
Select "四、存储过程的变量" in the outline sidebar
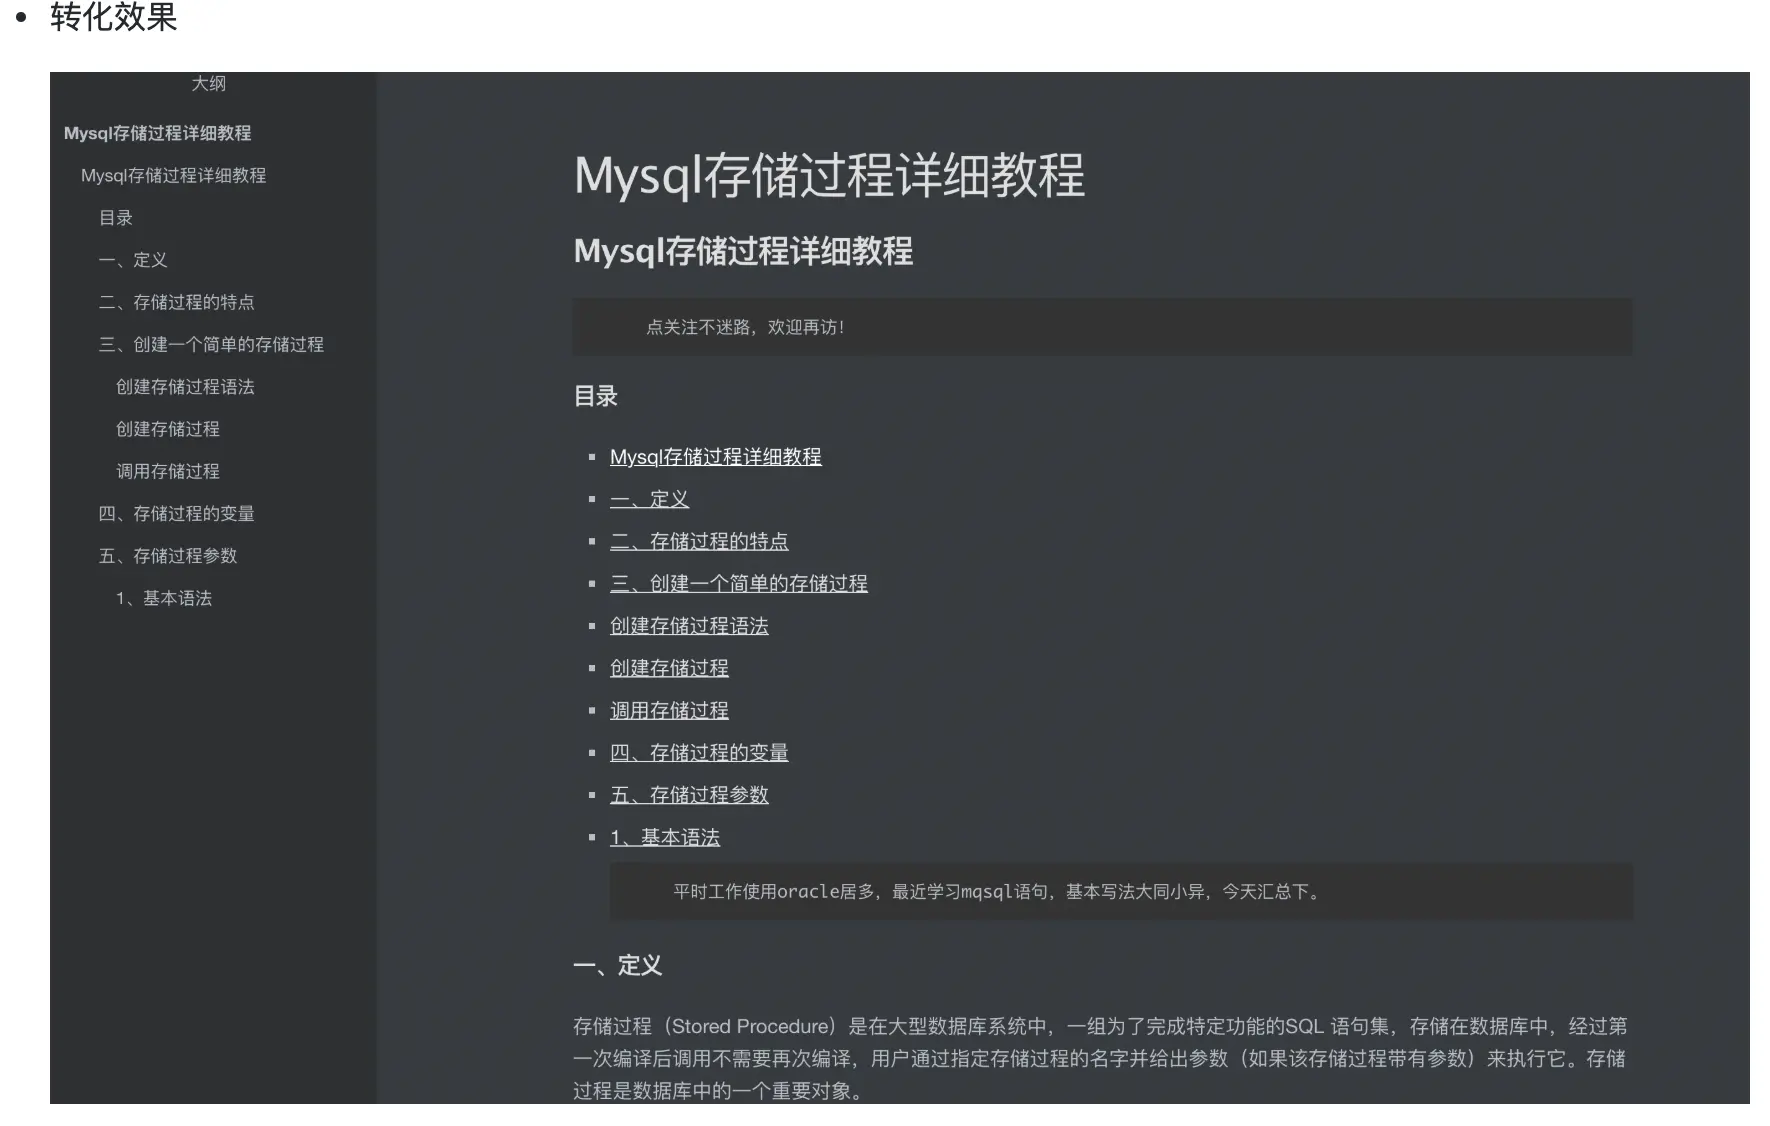(176, 513)
